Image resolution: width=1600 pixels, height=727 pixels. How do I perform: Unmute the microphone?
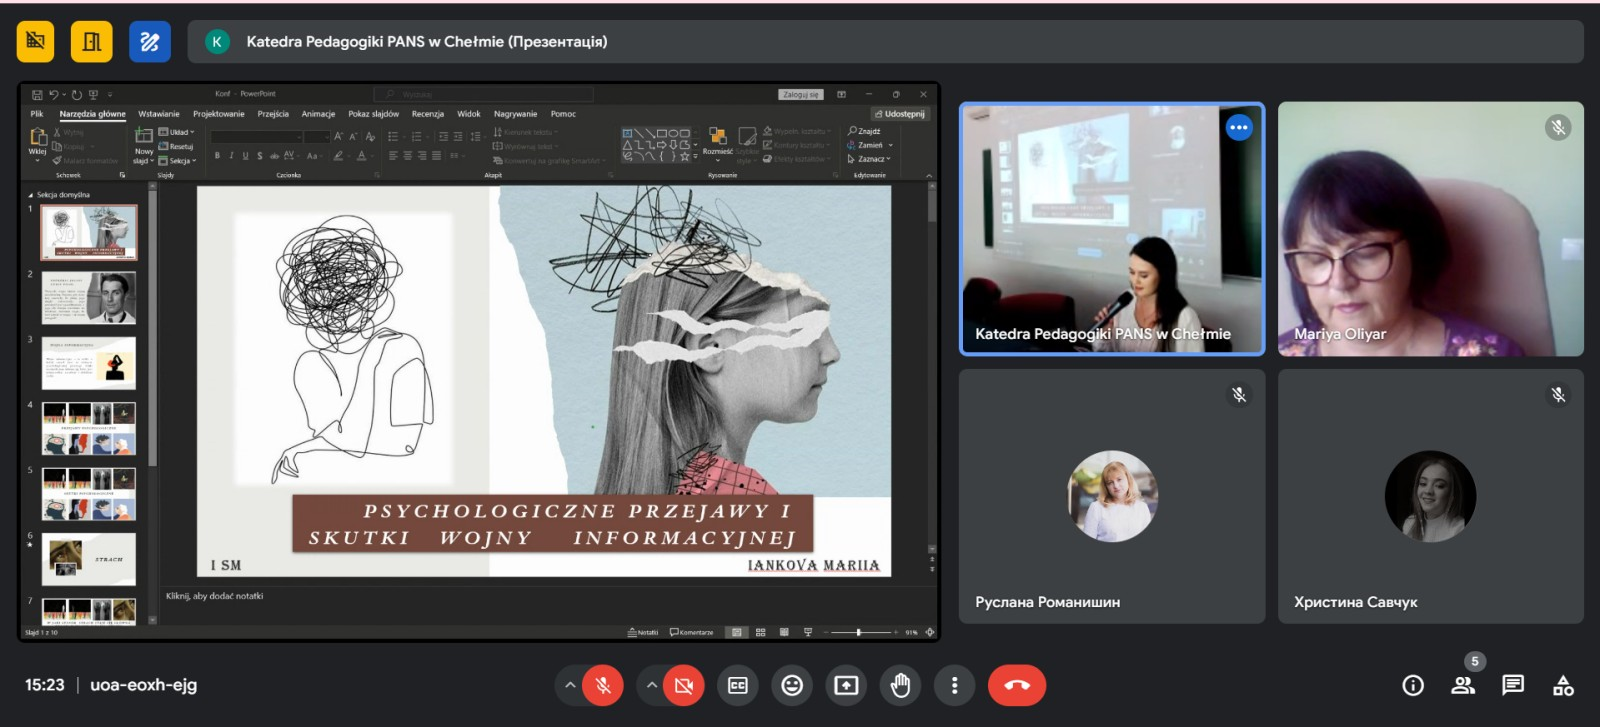pos(603,685)
